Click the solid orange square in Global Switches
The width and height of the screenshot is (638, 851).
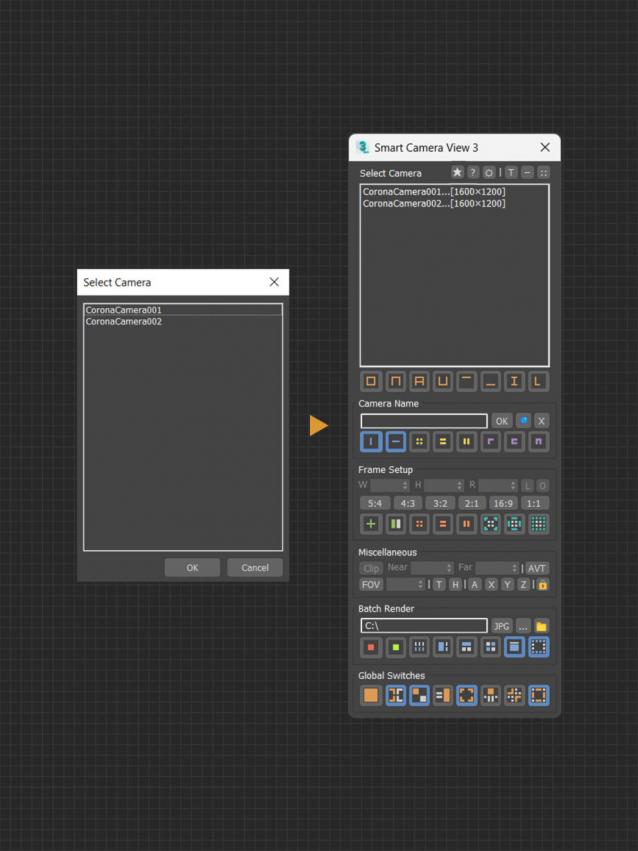(371, 695)
